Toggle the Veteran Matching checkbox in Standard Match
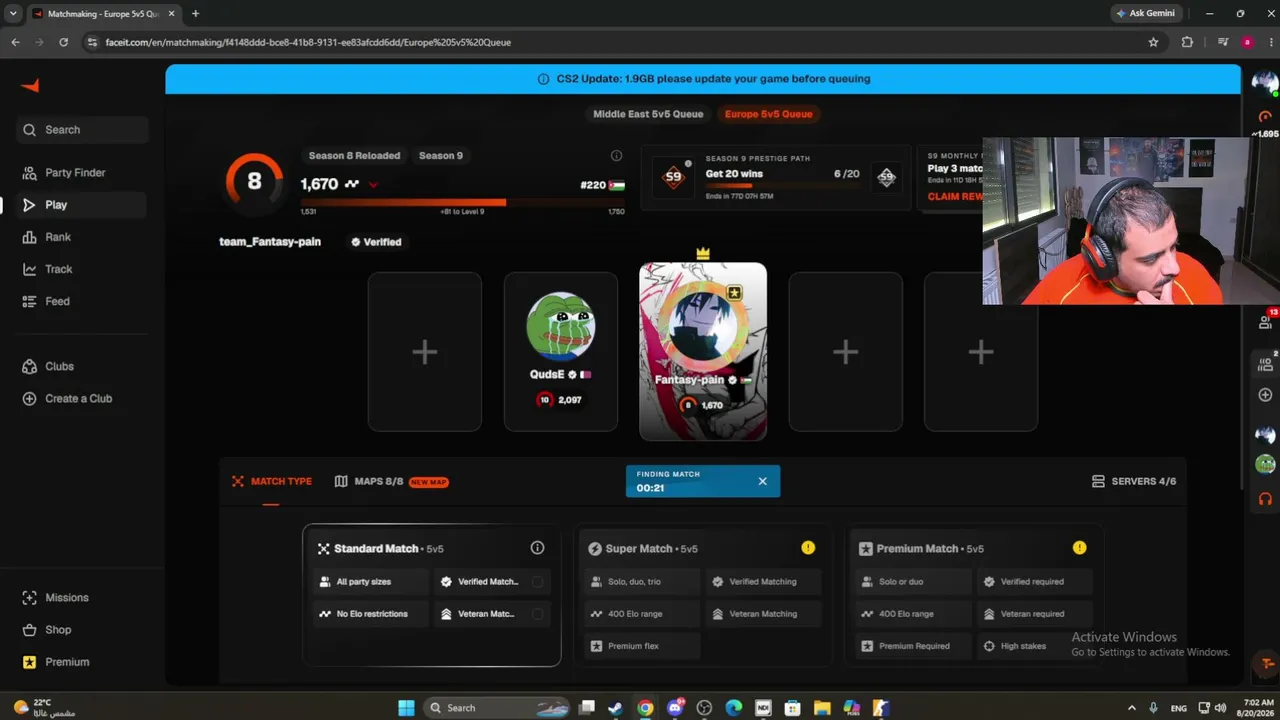Screen dimensions: 1280x720 (537, 614)
